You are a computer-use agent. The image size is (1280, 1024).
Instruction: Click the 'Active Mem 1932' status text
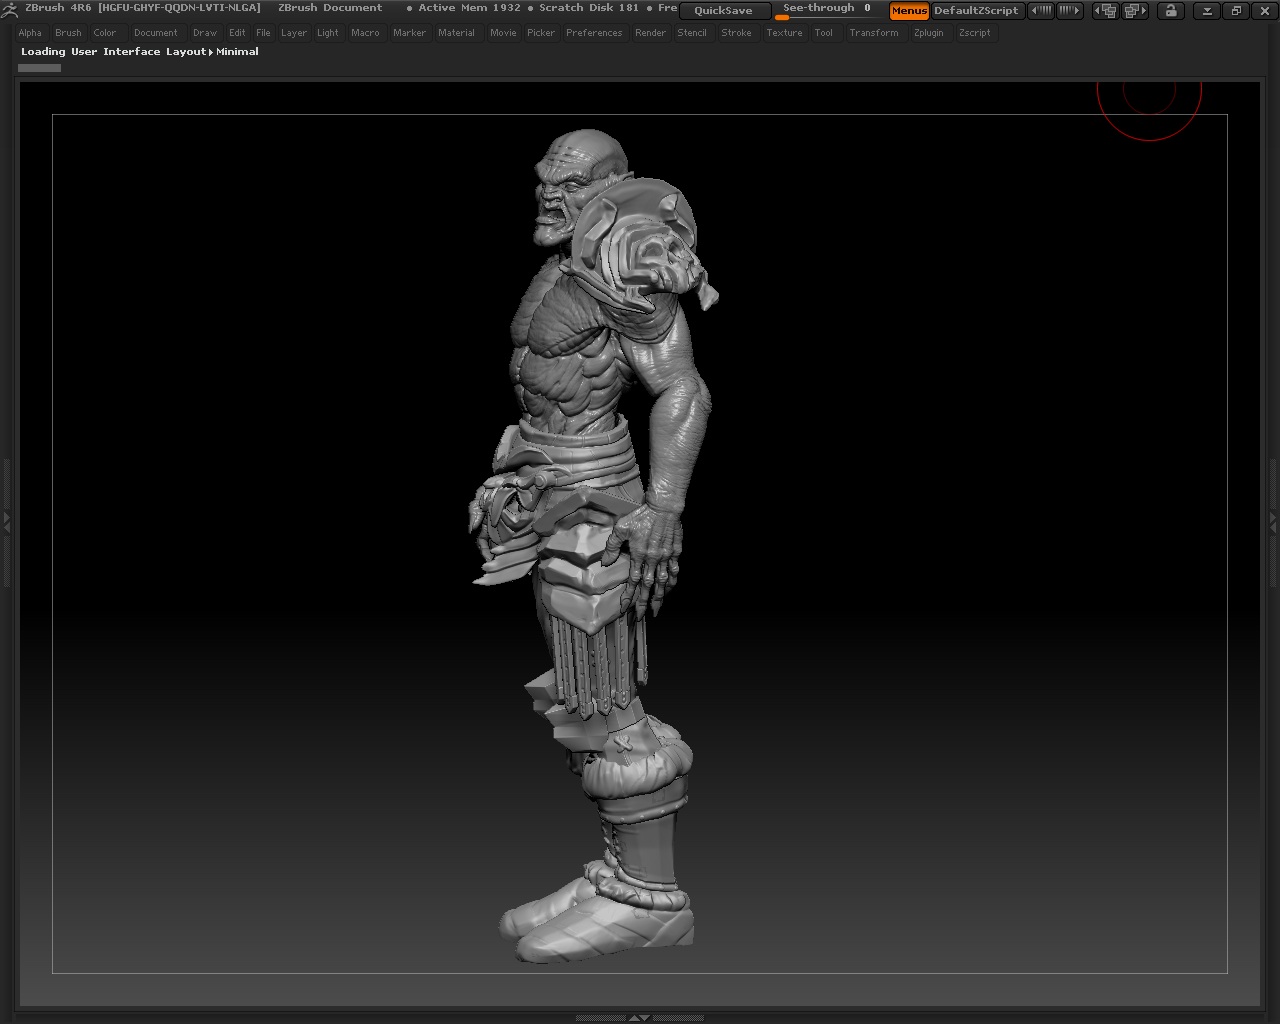pos(470,8)
